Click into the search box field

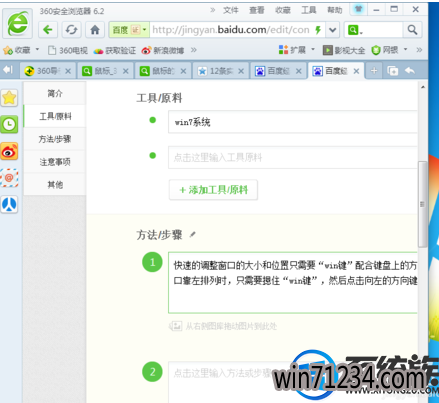pyautogui.click(x=384, y=30)
